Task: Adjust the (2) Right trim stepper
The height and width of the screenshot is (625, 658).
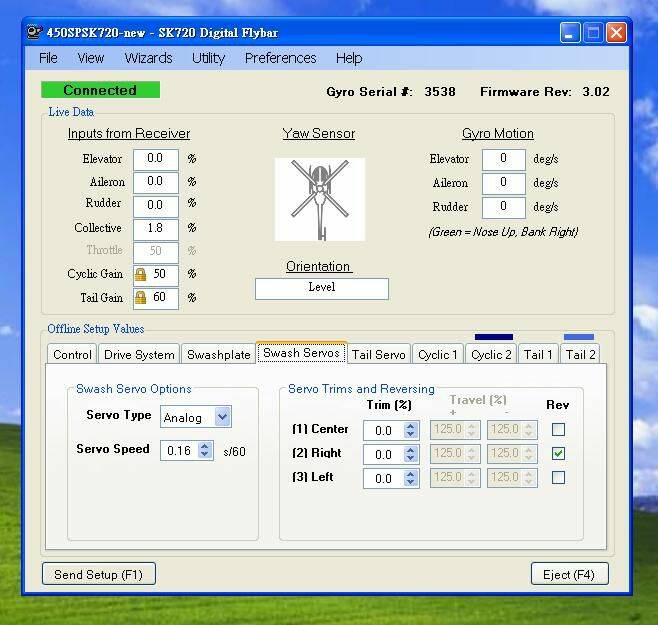Action: pos(410,454)
